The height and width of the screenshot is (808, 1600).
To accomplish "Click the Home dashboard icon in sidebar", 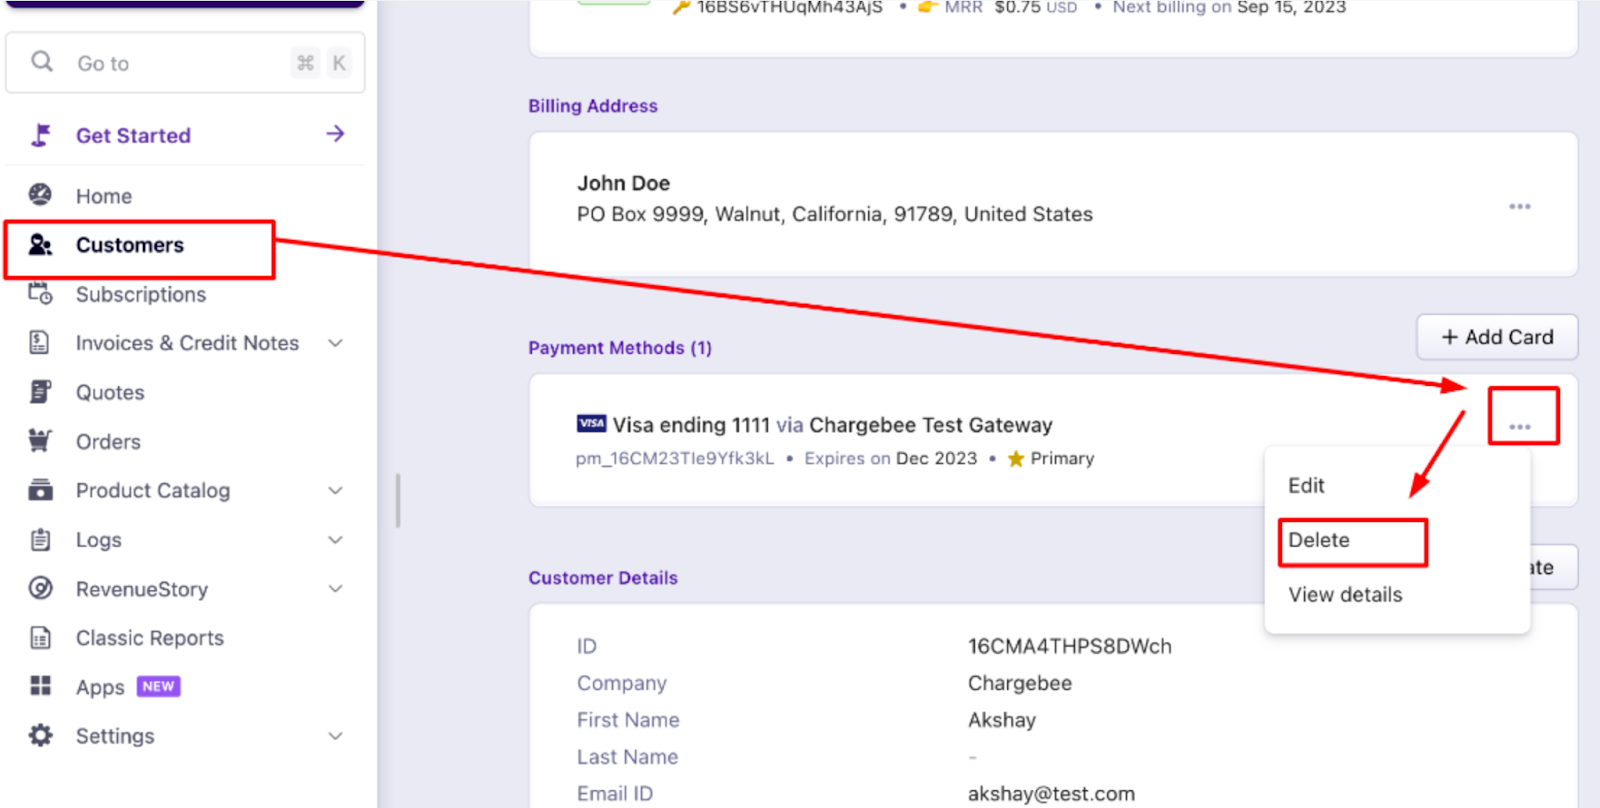I will tap(40, 195).
